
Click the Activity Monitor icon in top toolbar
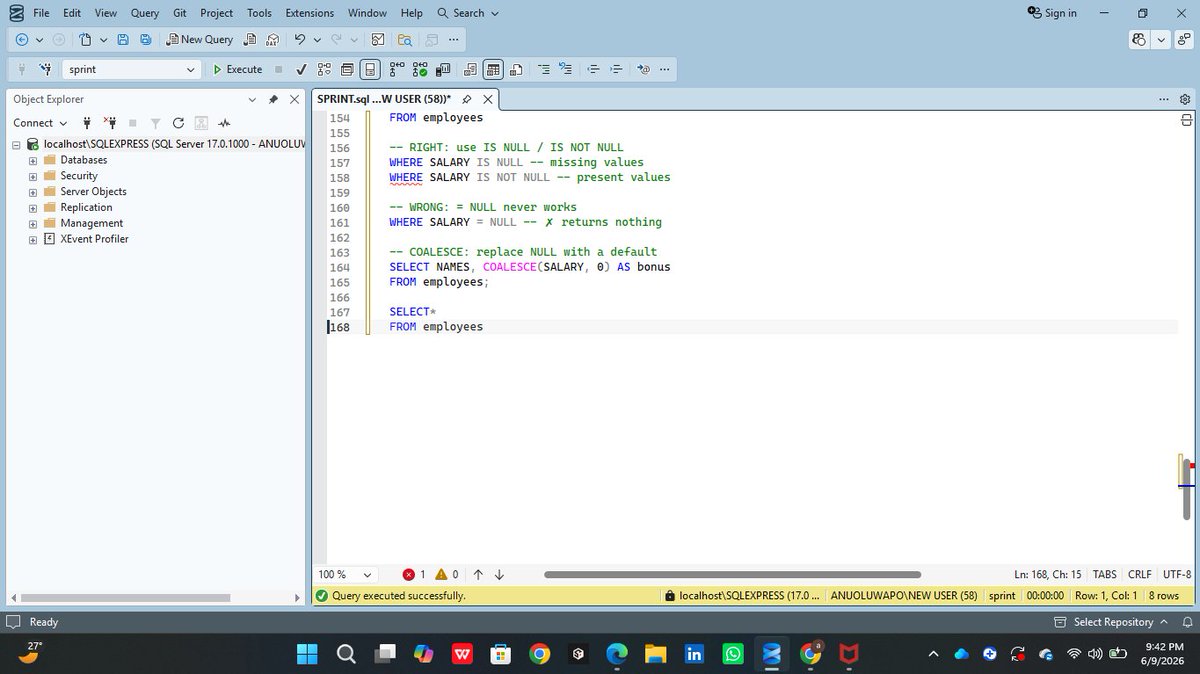pos(378,39)
